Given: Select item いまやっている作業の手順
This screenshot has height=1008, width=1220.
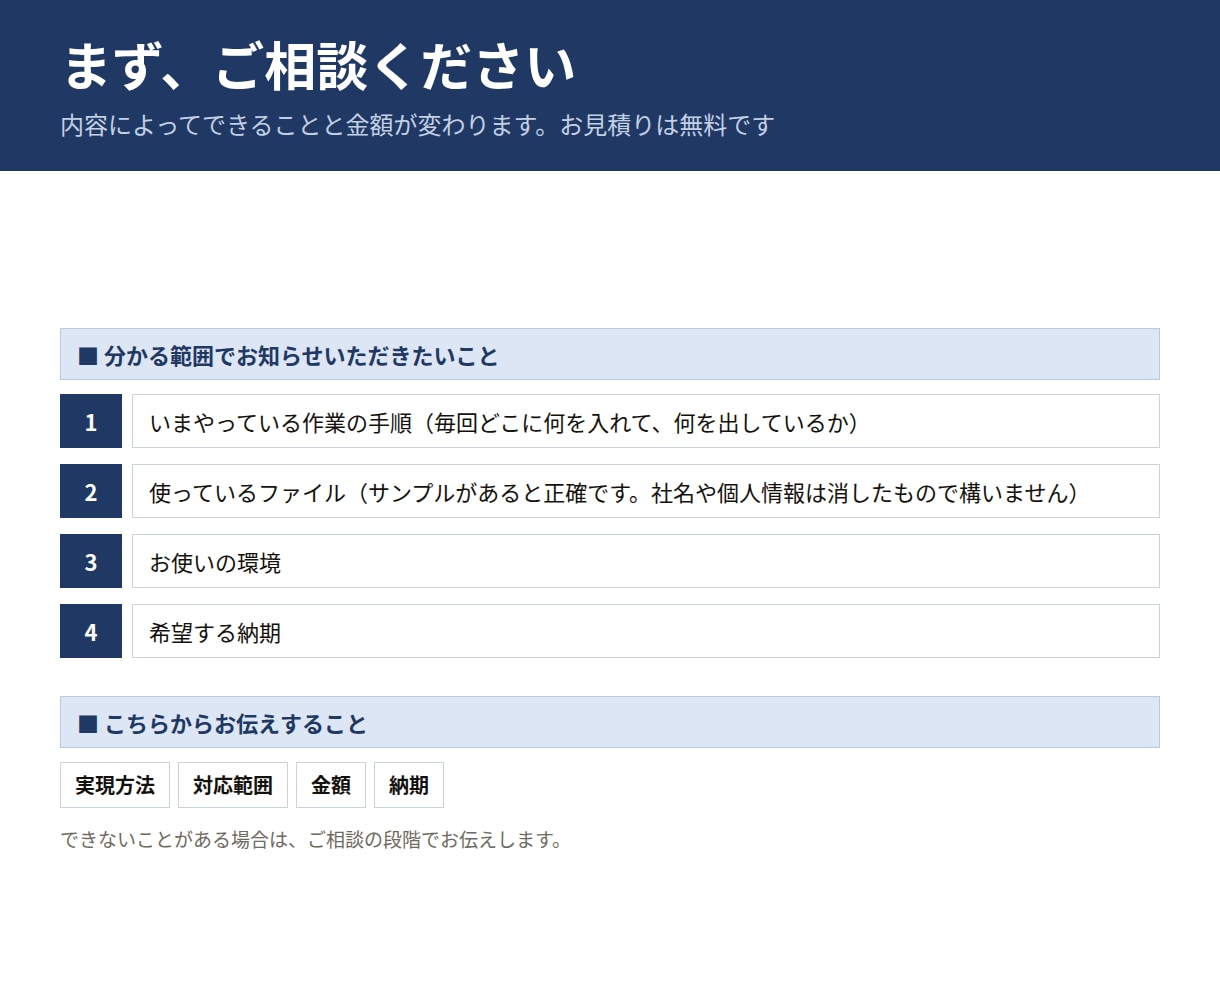Looking at the screenshot, I should pyautogui.click(x=646, y=421).
